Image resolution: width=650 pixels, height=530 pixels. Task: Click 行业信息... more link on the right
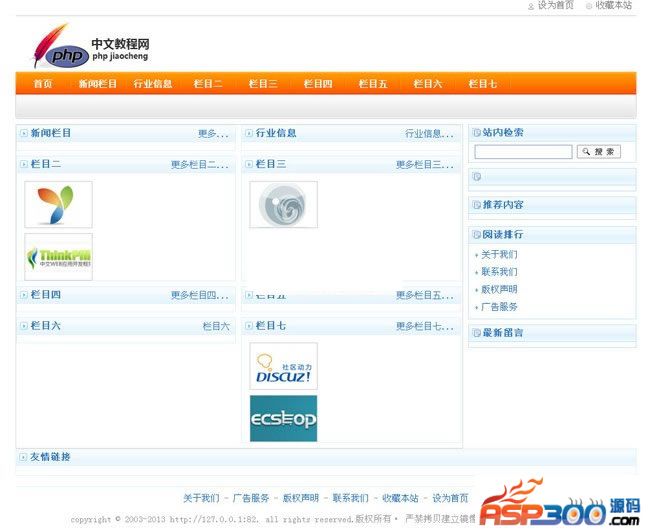click(x=429, y=134)
